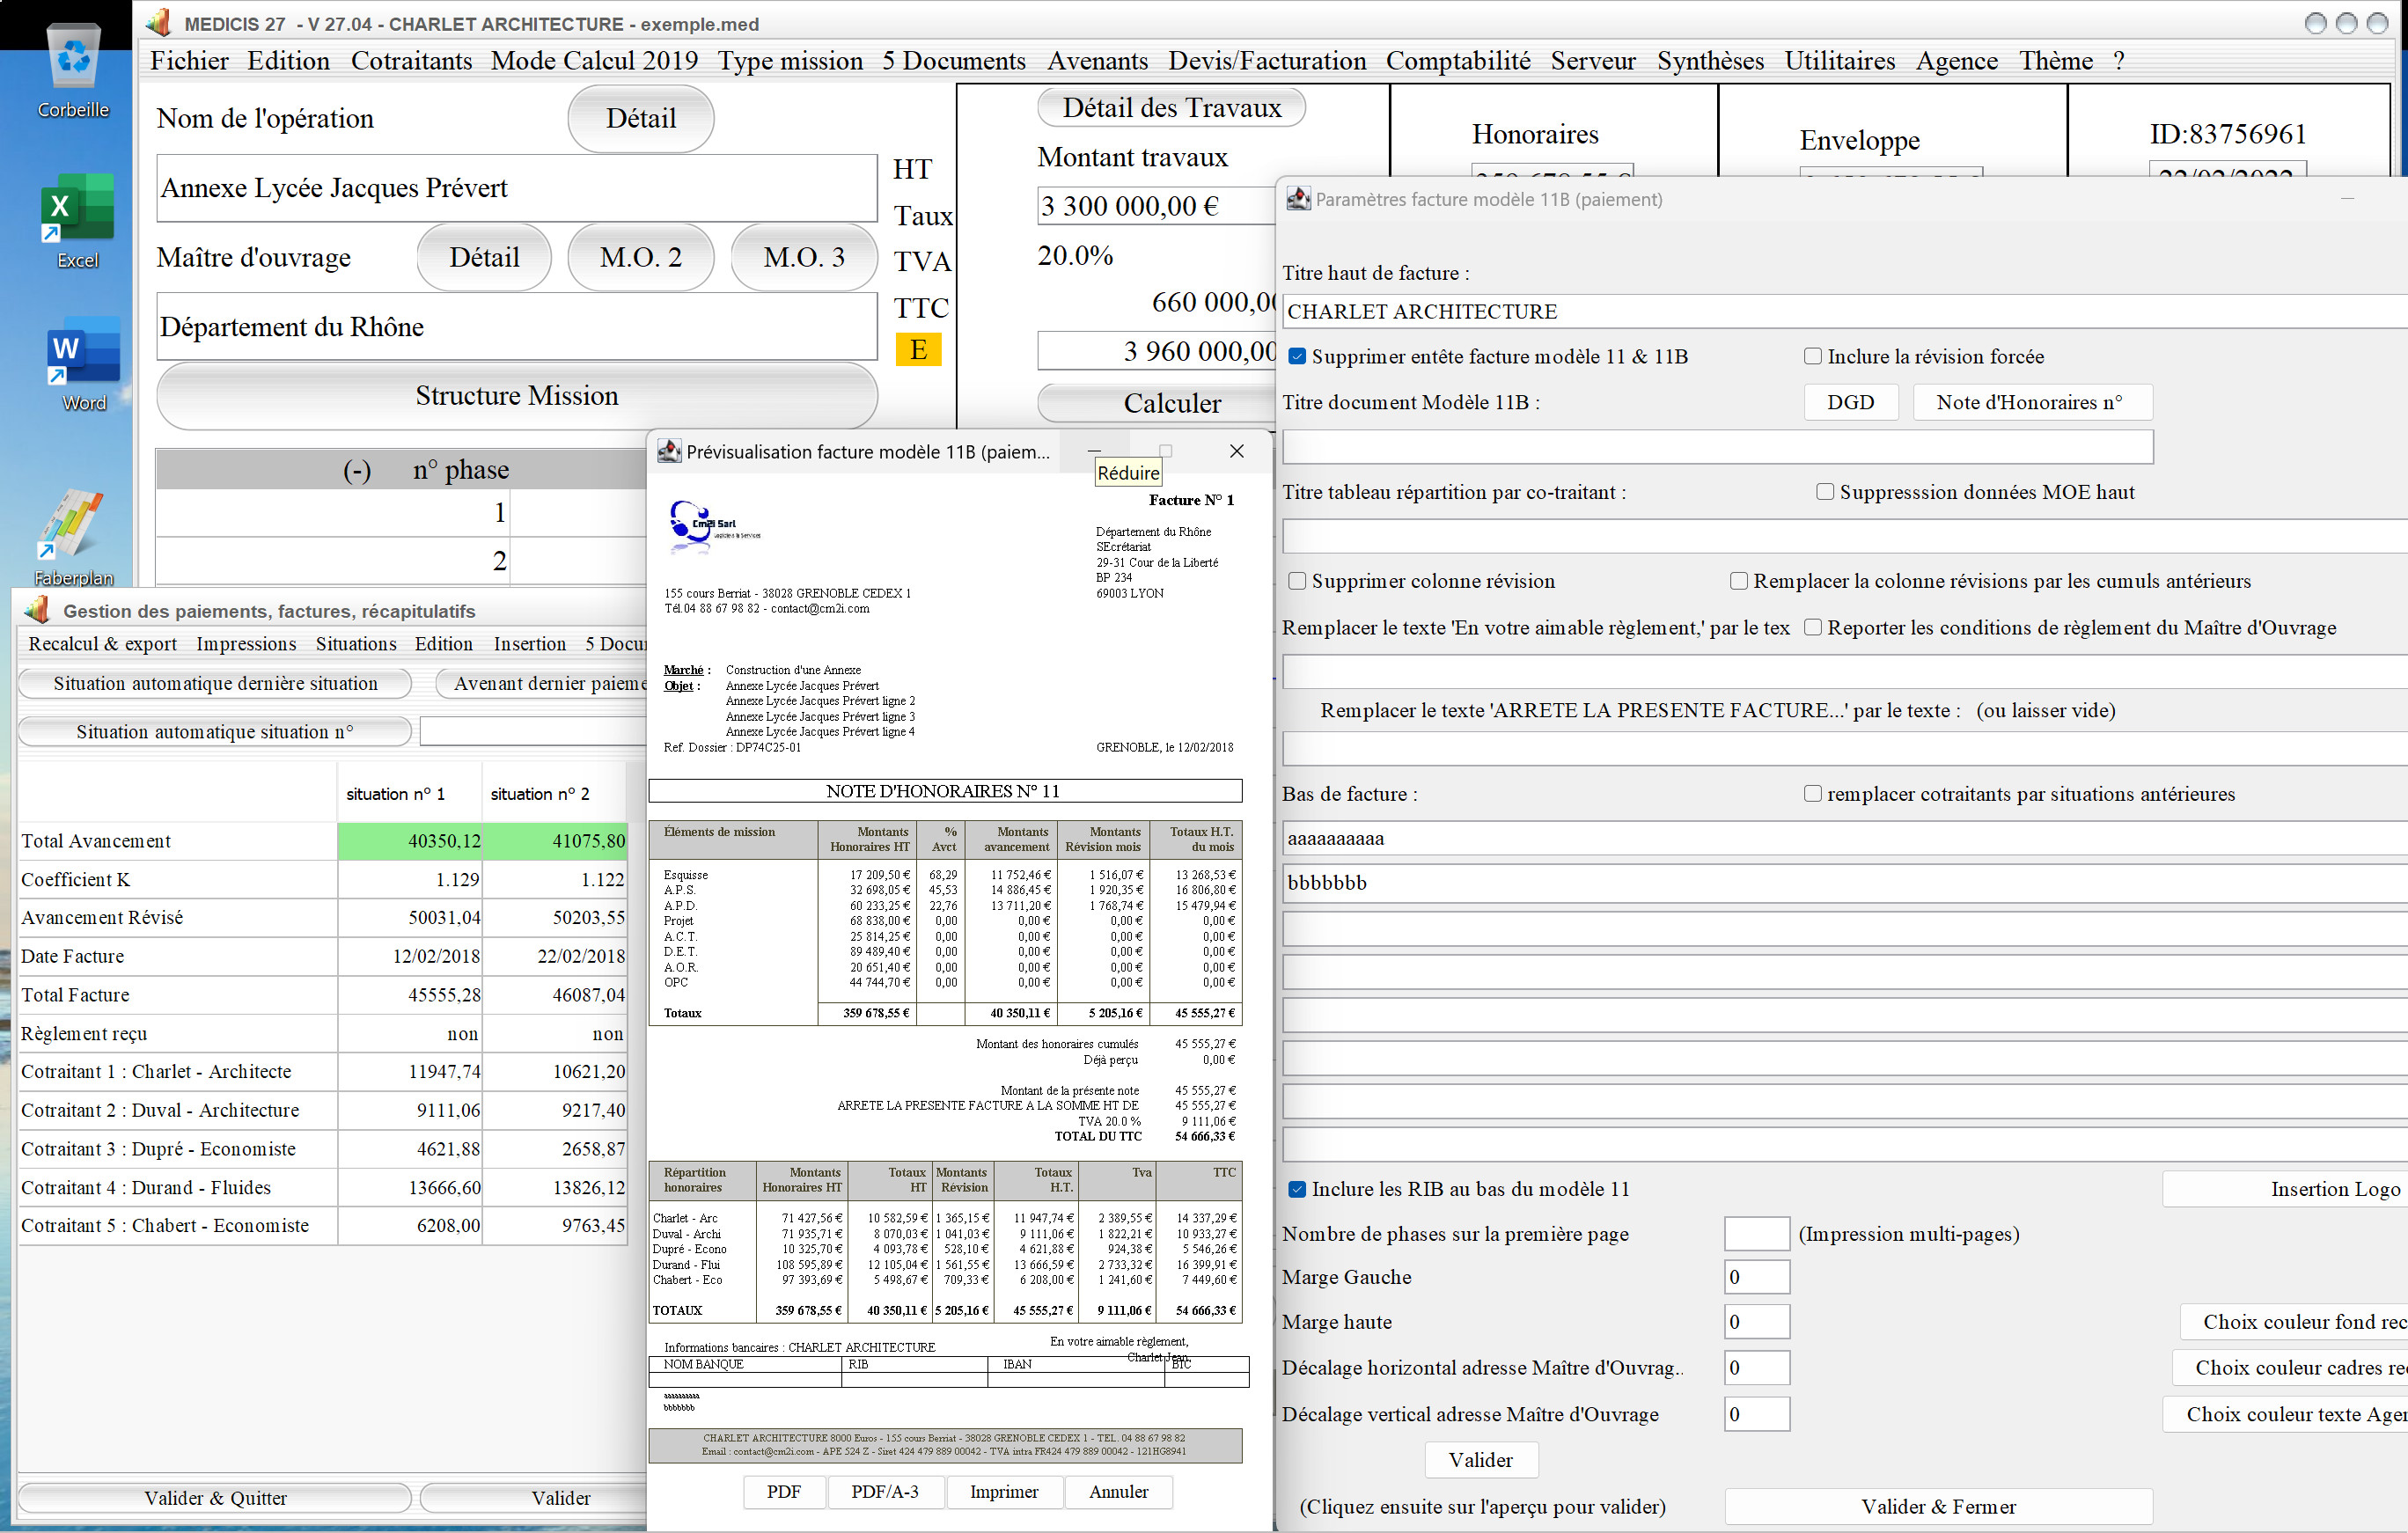Check Suppresssion données MOE haut
Screen dimensions: 2408x1533
[x=1825, y=491]
